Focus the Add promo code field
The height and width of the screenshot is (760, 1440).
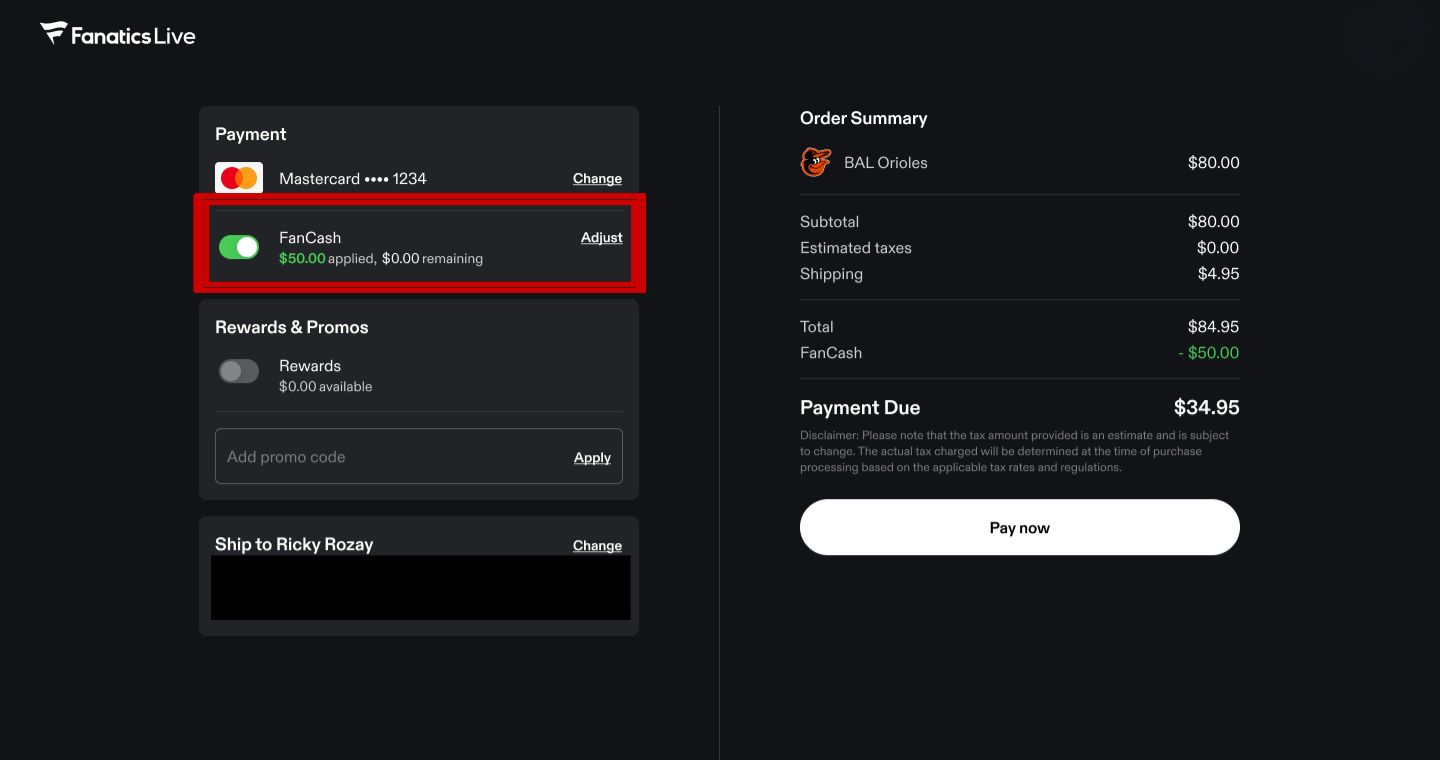pyautogui.click(x=419, y=457)
